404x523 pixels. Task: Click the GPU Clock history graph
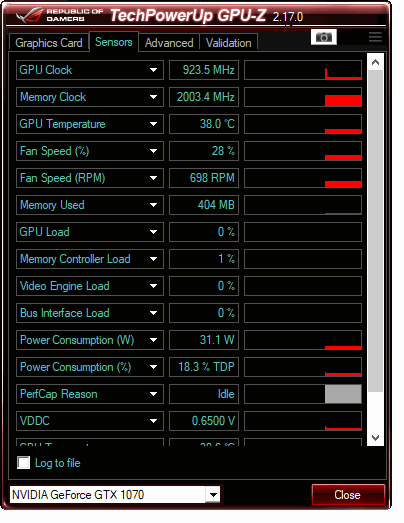(303, 70)
